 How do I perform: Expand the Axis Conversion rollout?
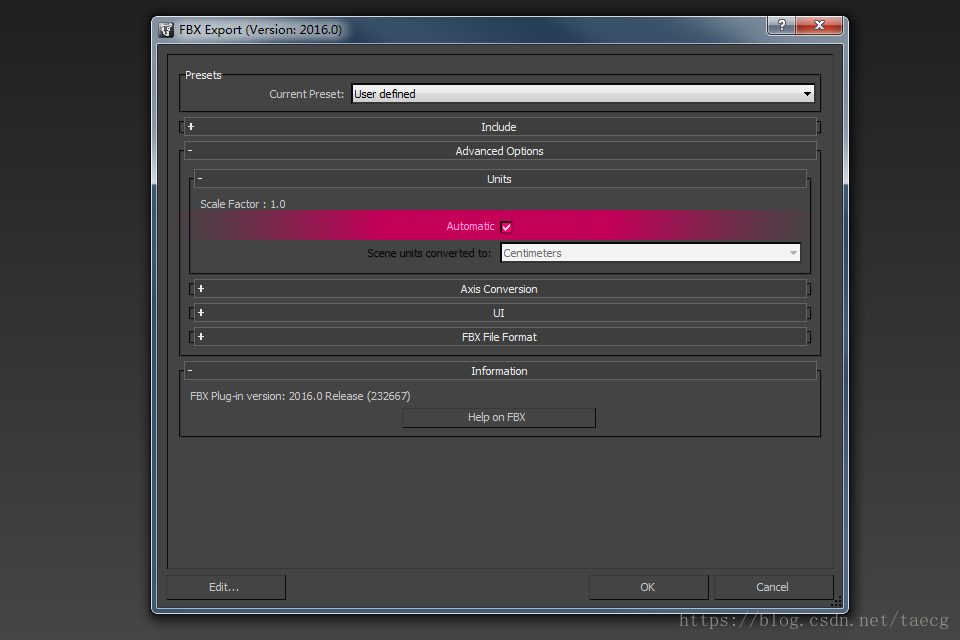pos(499,289)
